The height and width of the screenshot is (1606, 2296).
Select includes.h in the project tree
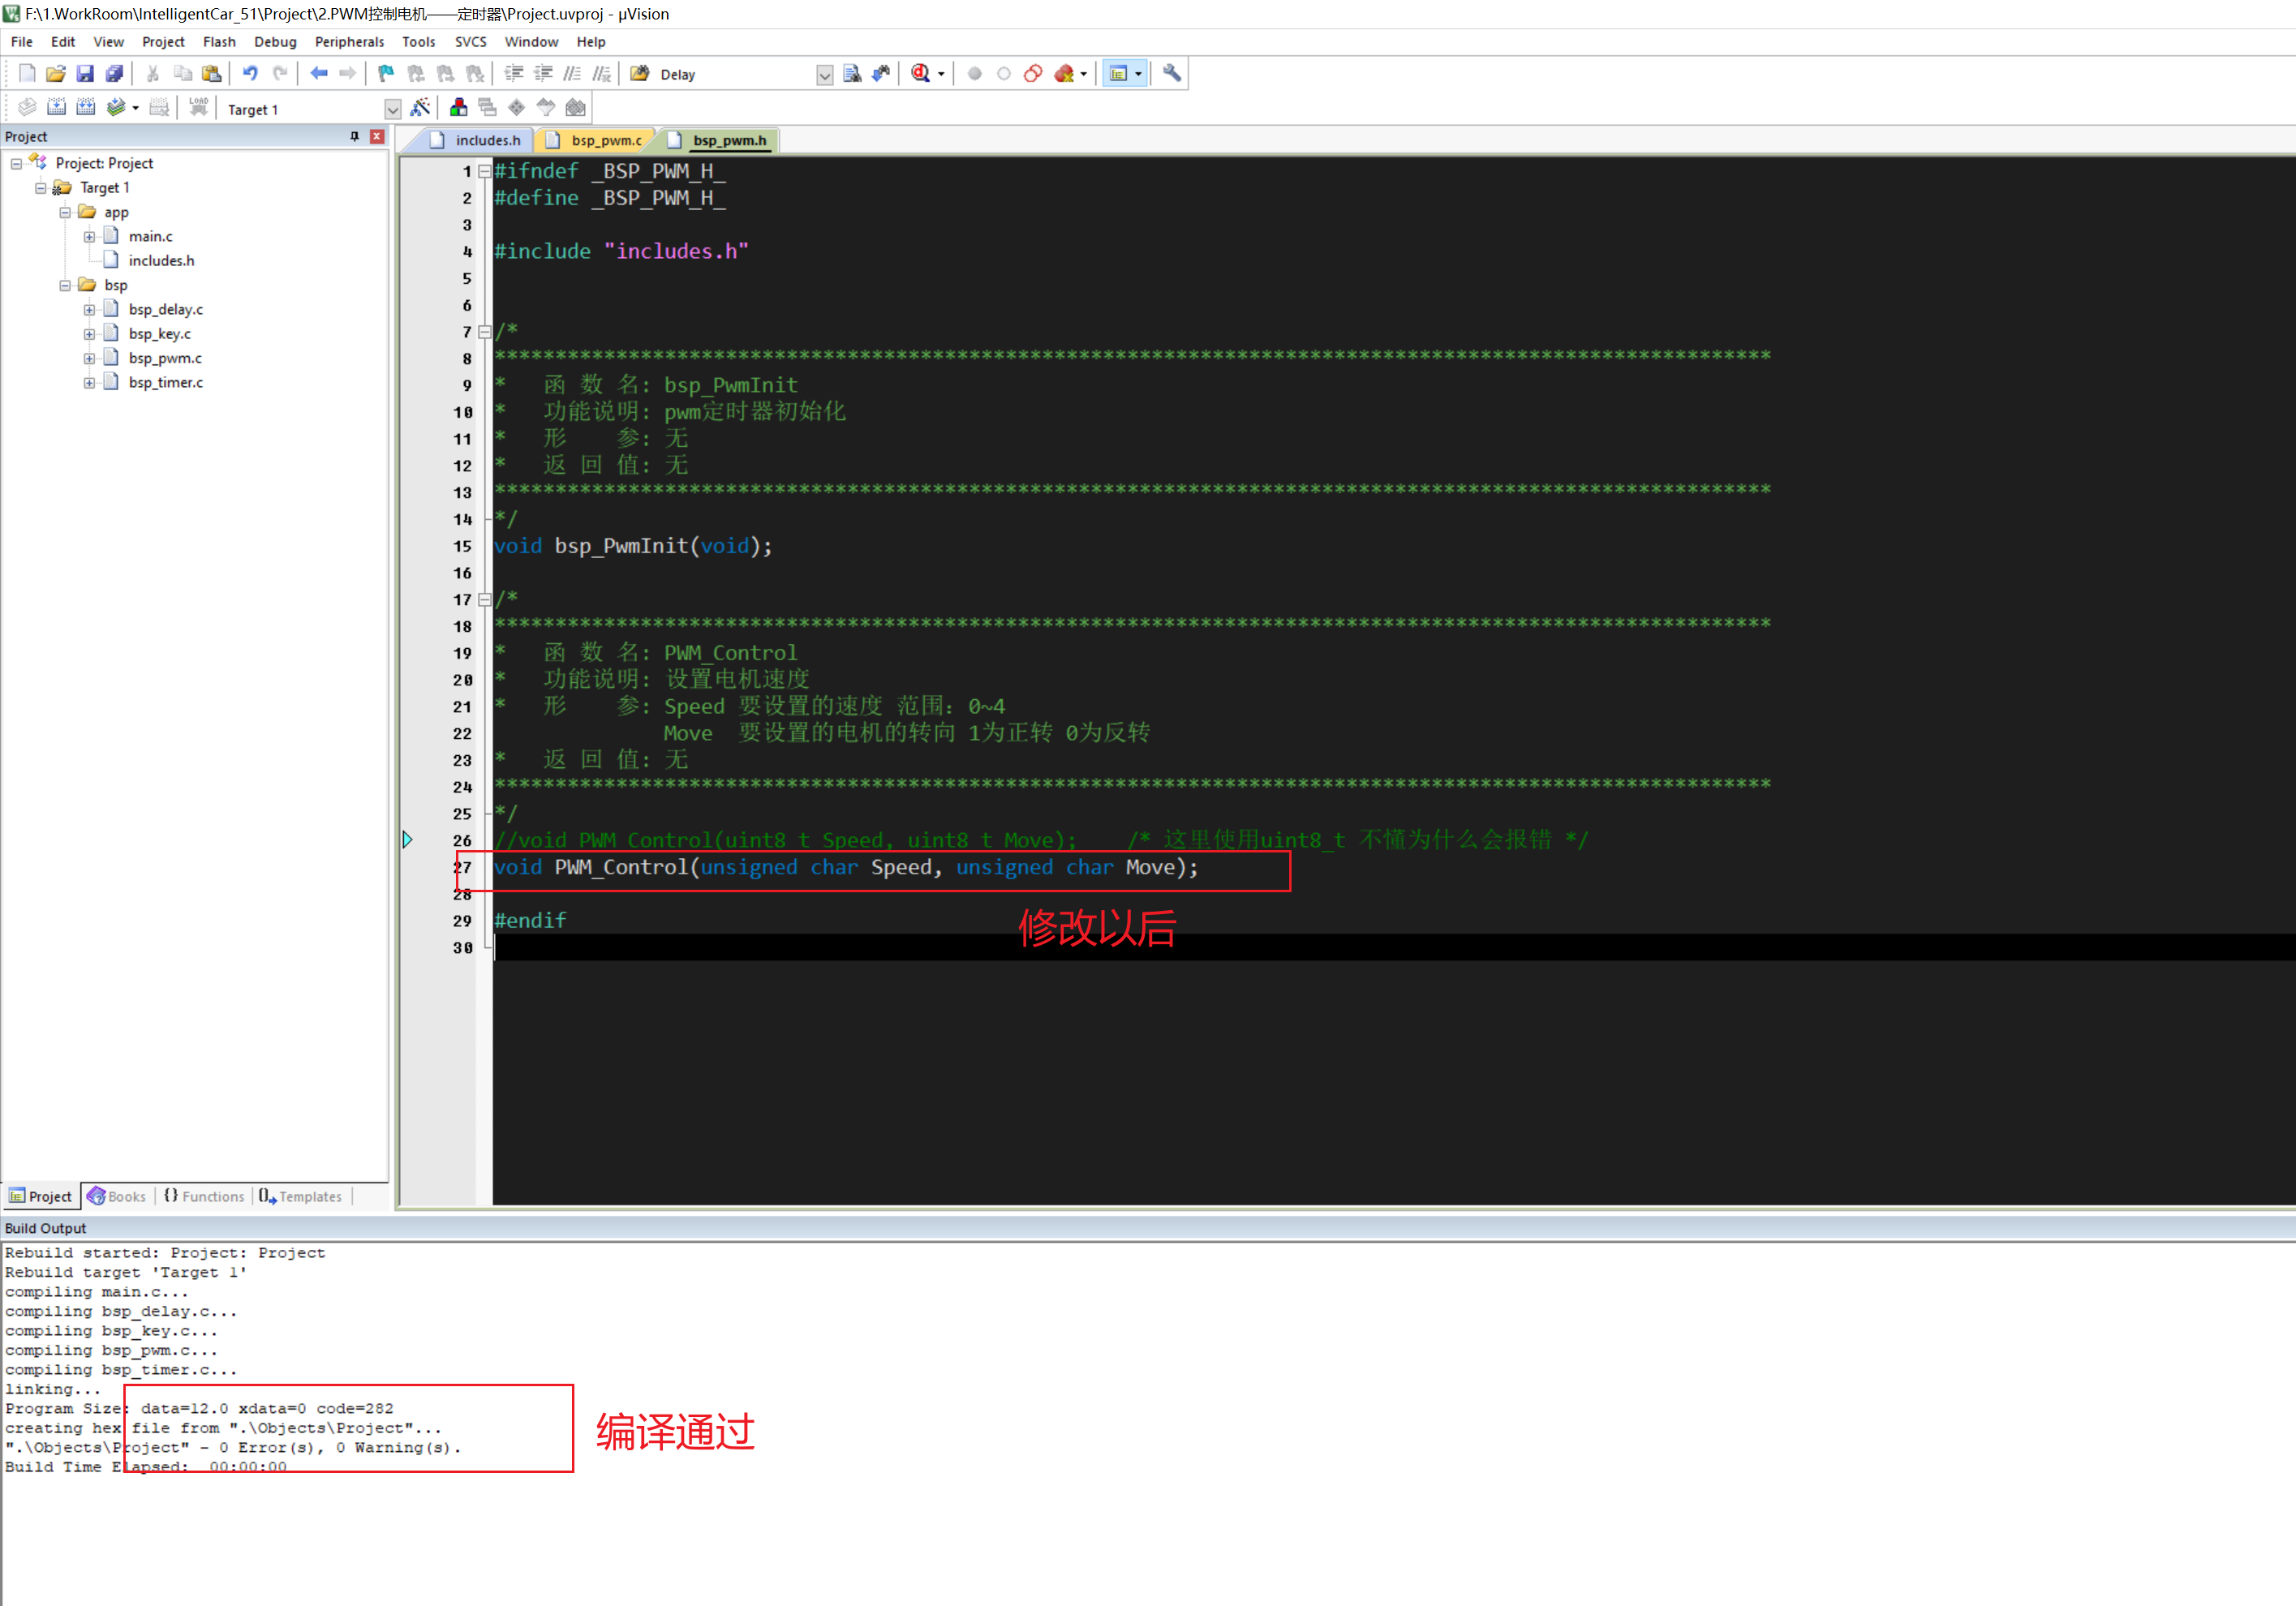tap(161, 261)
